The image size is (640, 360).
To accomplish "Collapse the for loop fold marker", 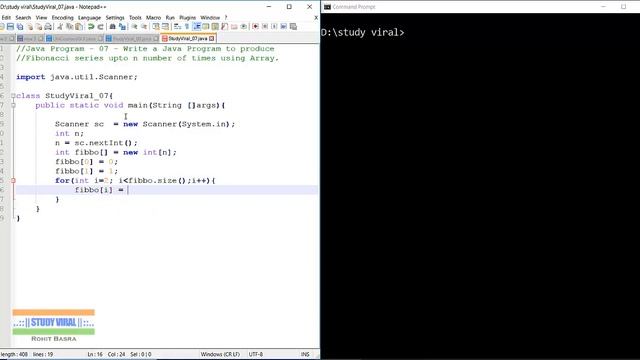I will coord(13,180).
